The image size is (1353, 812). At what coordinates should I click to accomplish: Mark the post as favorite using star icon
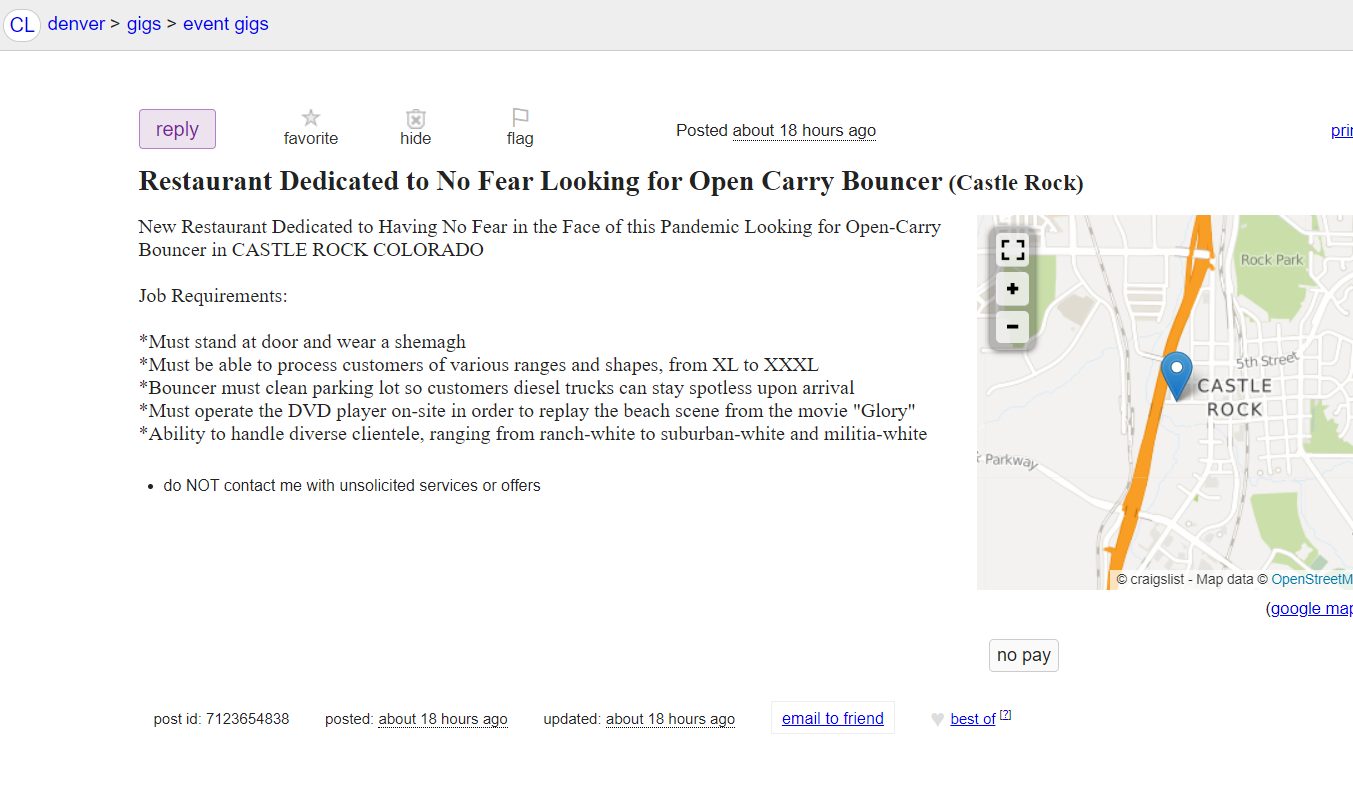311,118
